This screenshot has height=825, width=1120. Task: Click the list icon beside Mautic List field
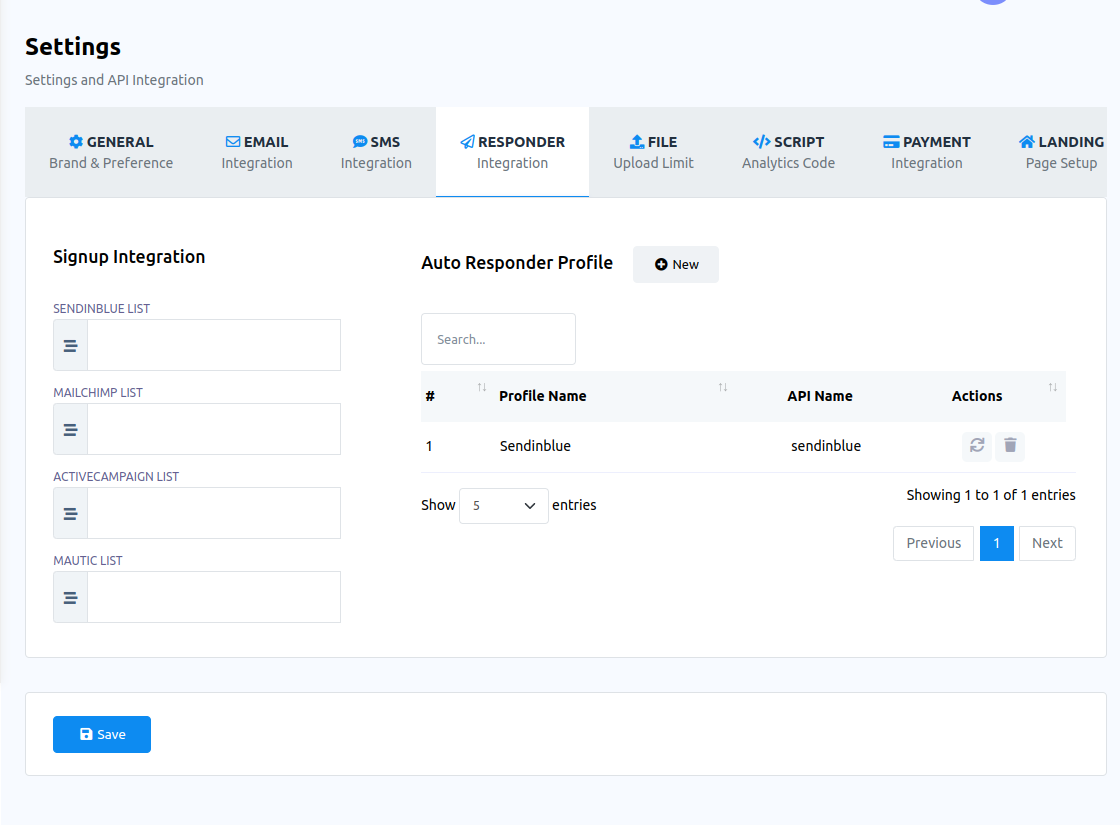click(71, 597)
